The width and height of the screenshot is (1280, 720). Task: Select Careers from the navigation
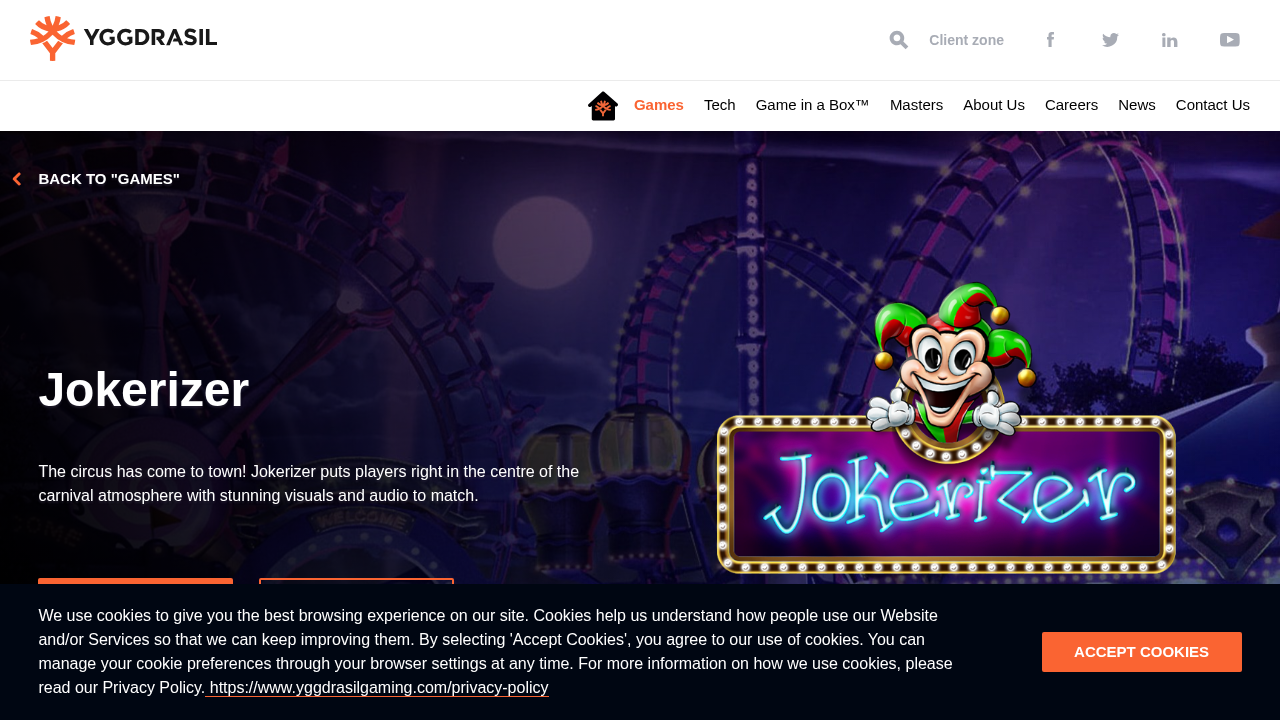(1071, 104)
